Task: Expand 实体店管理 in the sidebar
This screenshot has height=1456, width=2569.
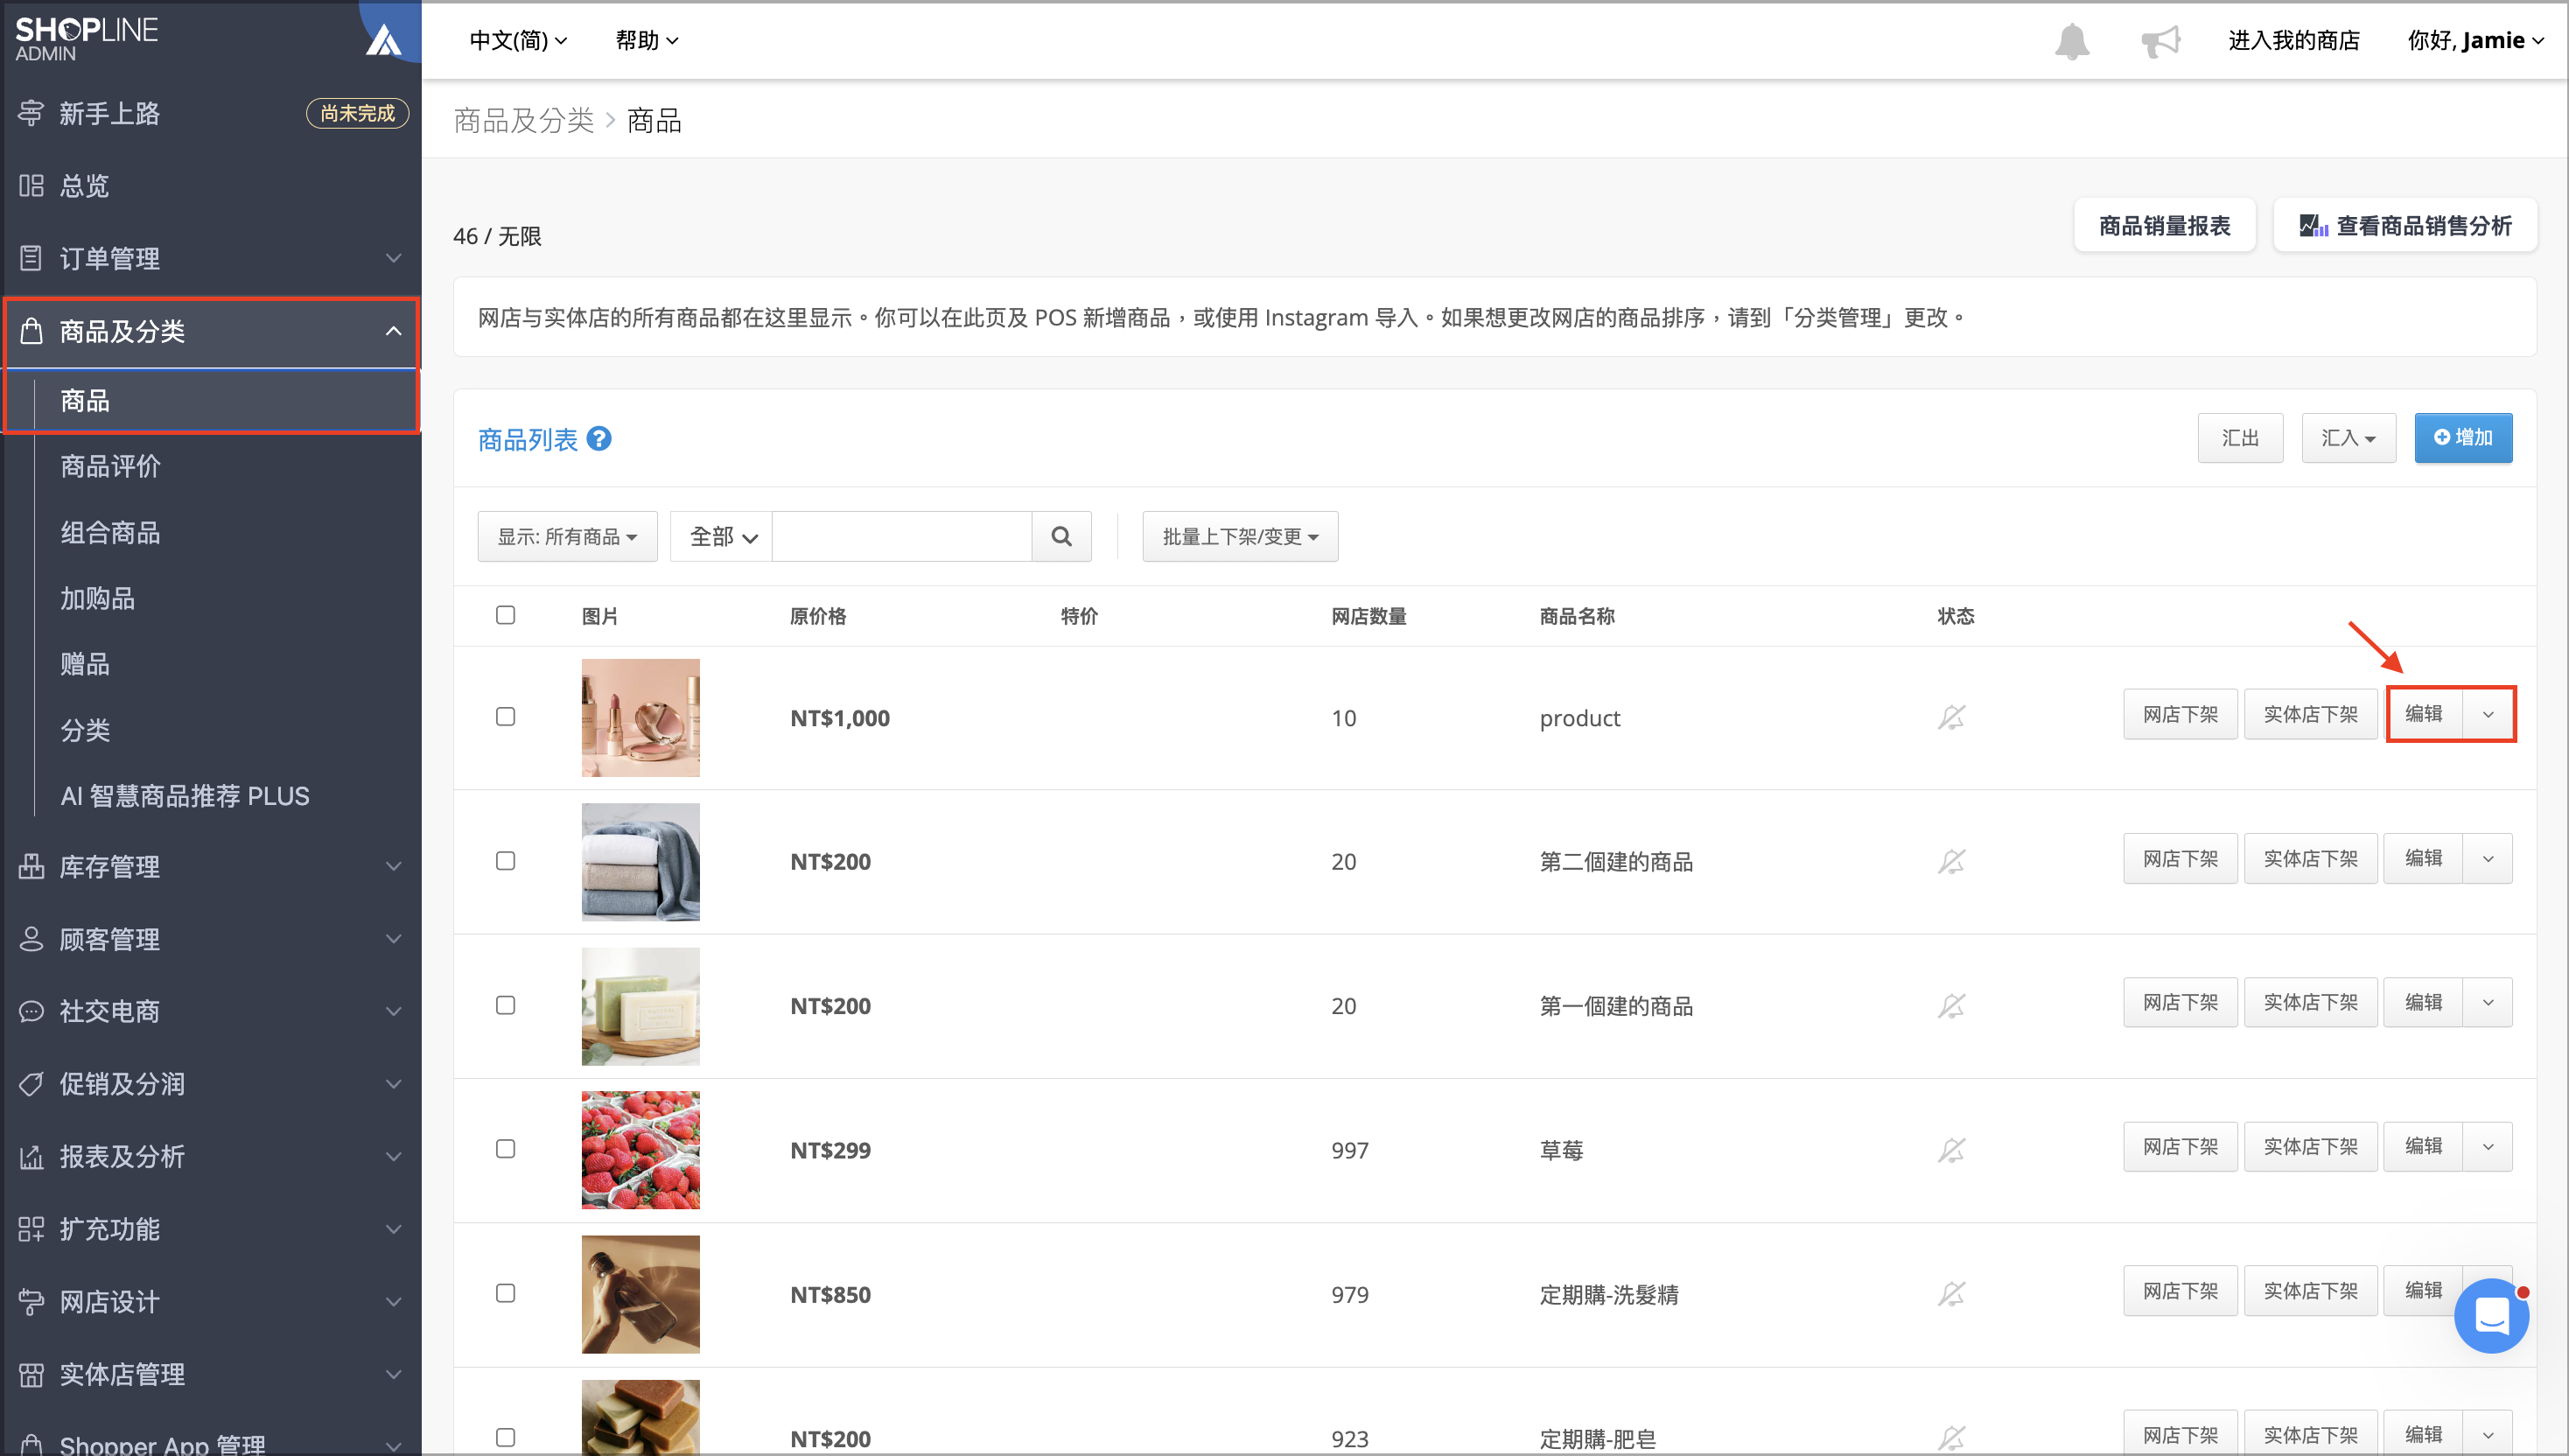Action: (x=211, y=1374)
